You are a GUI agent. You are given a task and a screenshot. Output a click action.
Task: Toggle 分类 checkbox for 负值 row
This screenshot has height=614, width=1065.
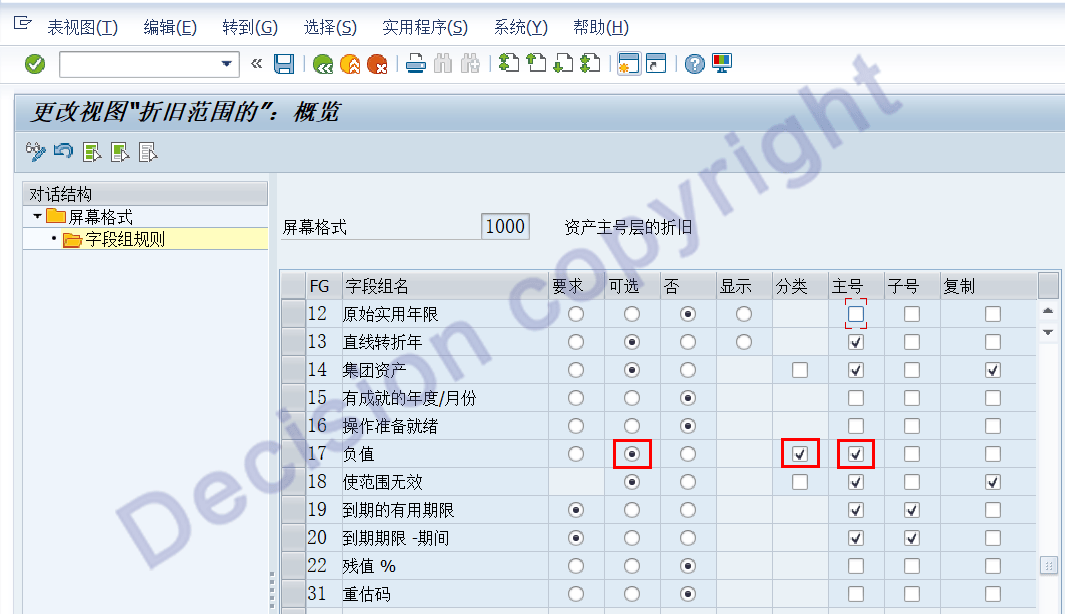800,454
